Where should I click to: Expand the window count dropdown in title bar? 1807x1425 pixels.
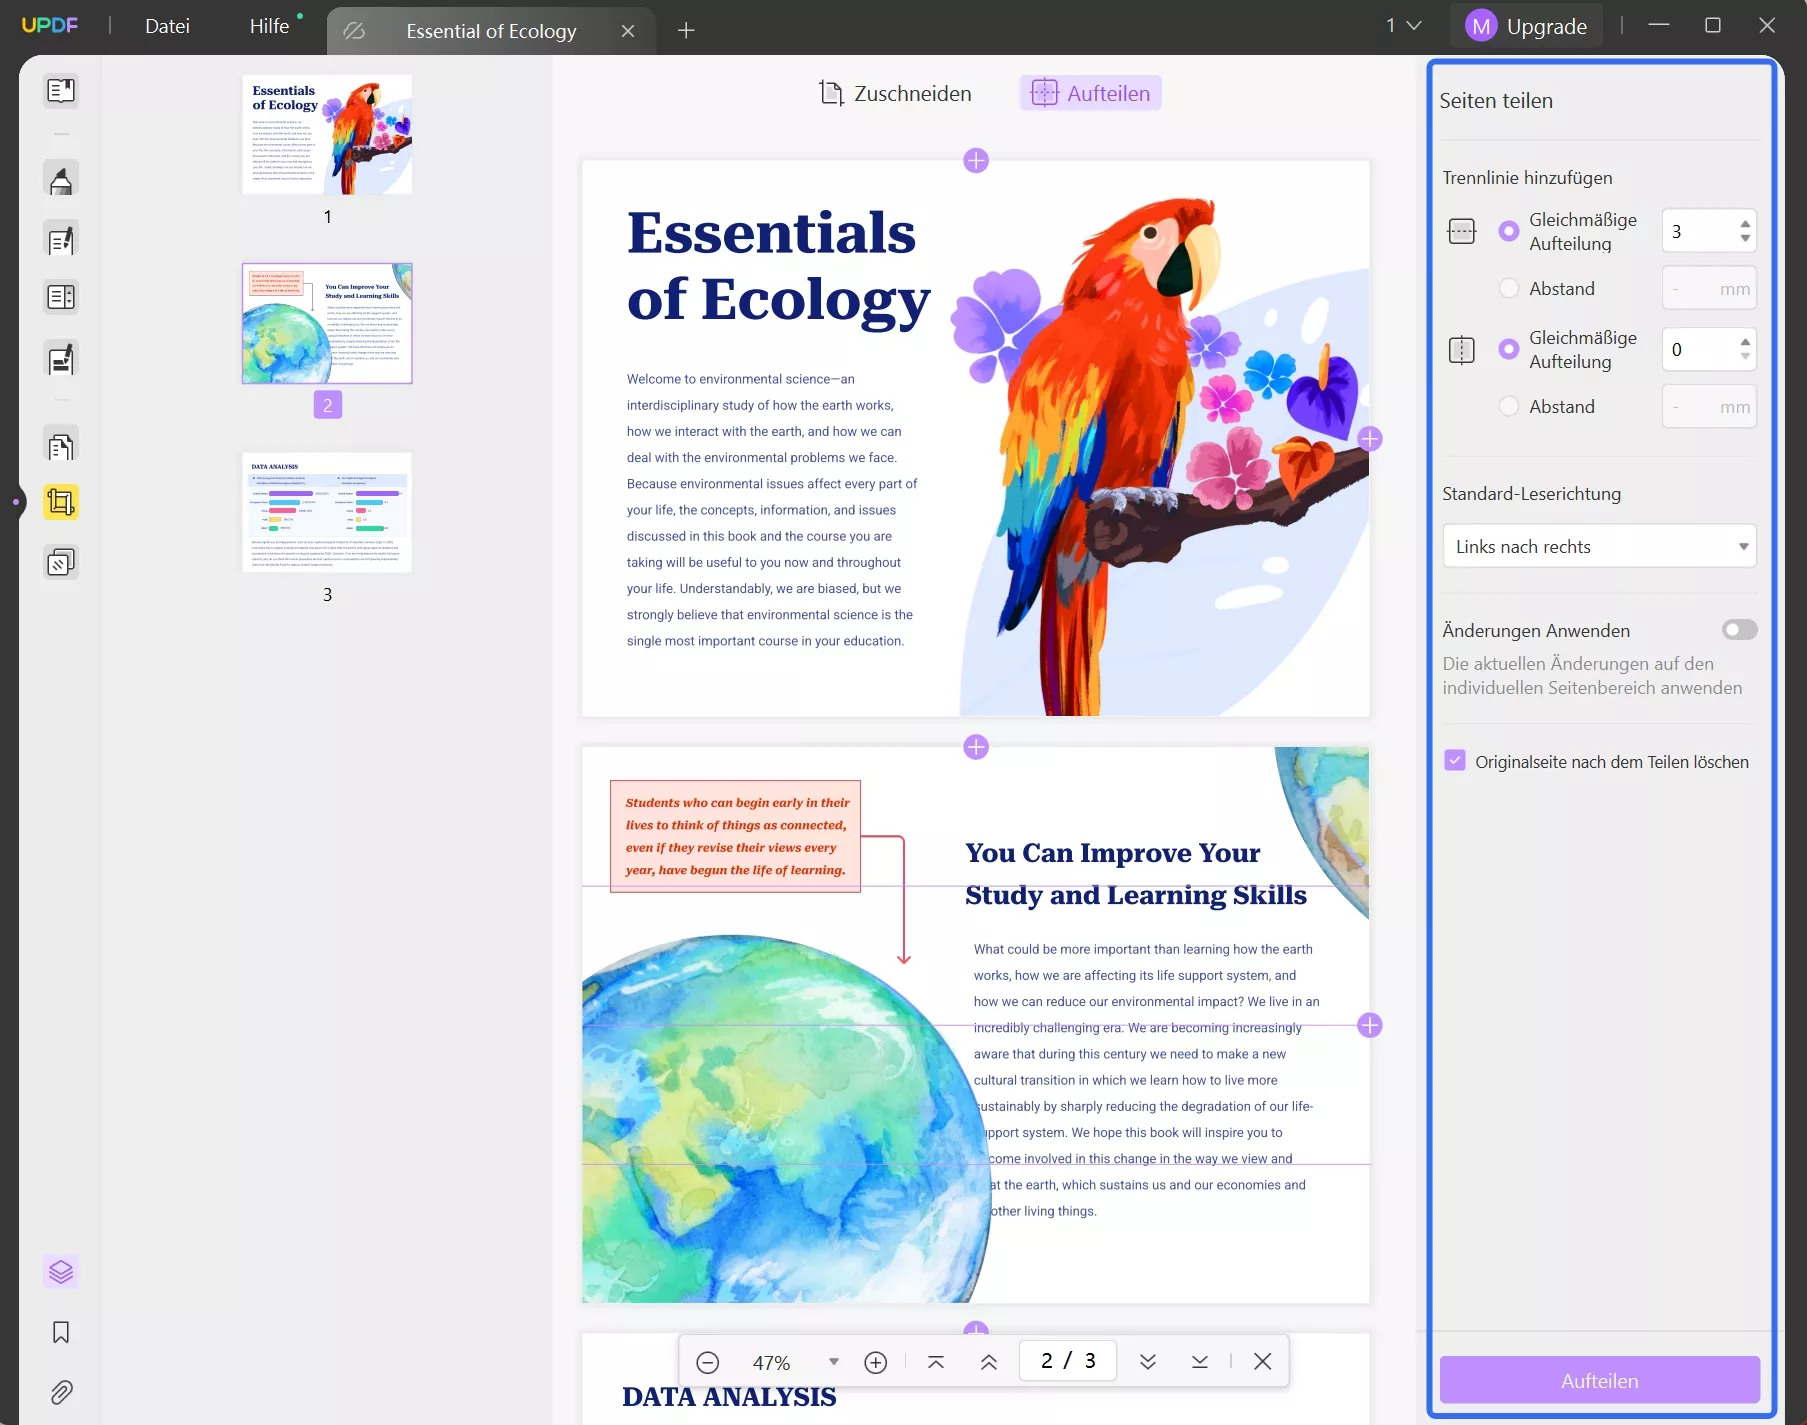click(x=1404, y=26)
